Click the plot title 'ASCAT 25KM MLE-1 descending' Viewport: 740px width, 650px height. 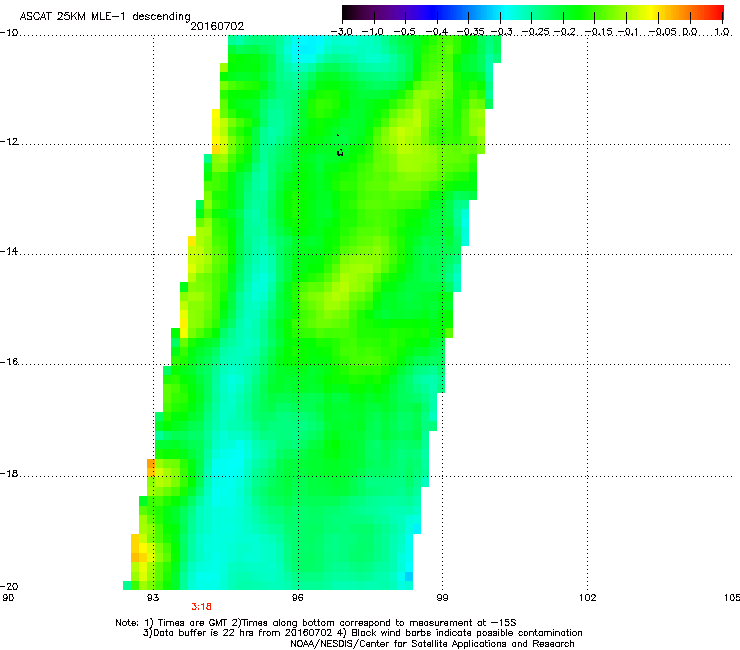pos(105,16)
